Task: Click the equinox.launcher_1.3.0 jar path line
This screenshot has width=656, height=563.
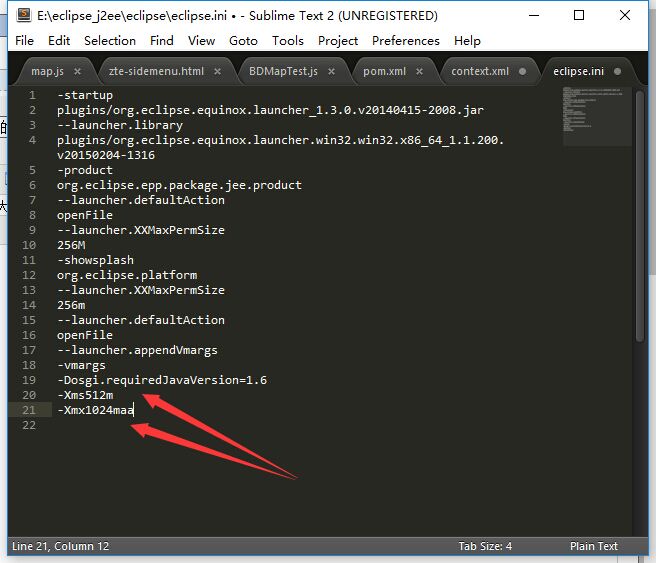Action: 270,110
